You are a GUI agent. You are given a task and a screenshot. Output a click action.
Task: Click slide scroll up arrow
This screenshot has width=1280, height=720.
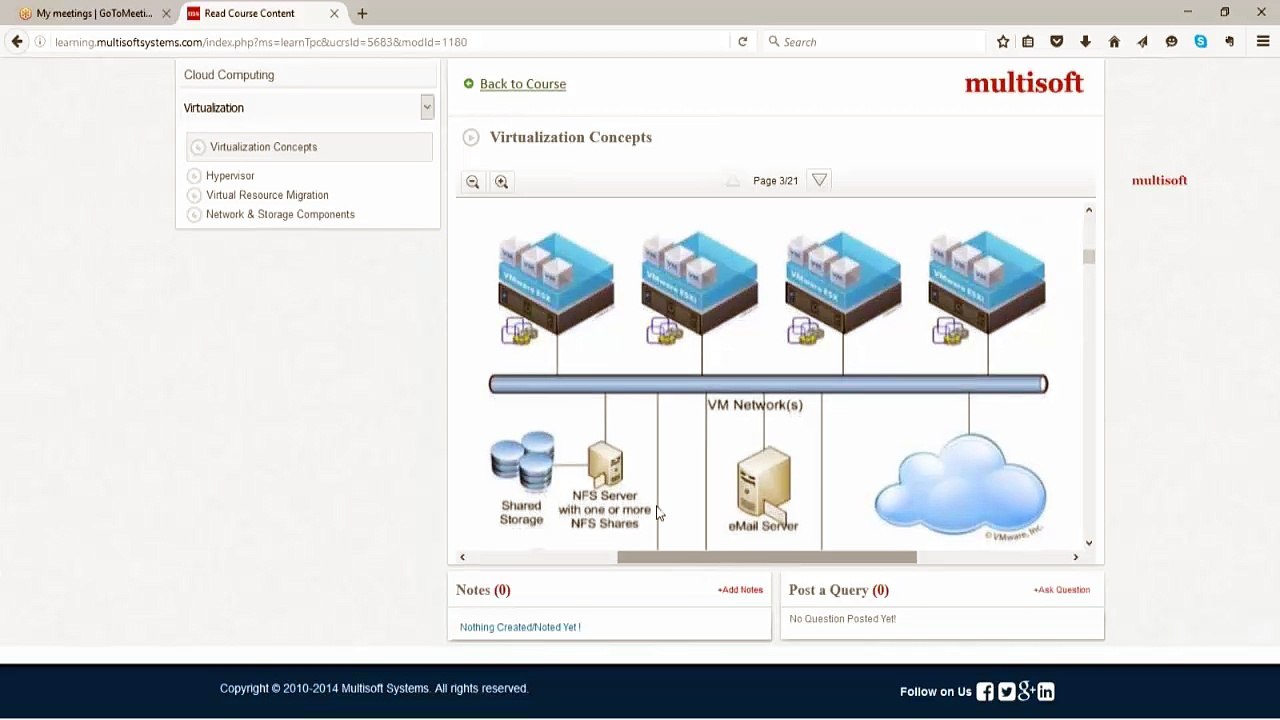[x=1089, y=210]
